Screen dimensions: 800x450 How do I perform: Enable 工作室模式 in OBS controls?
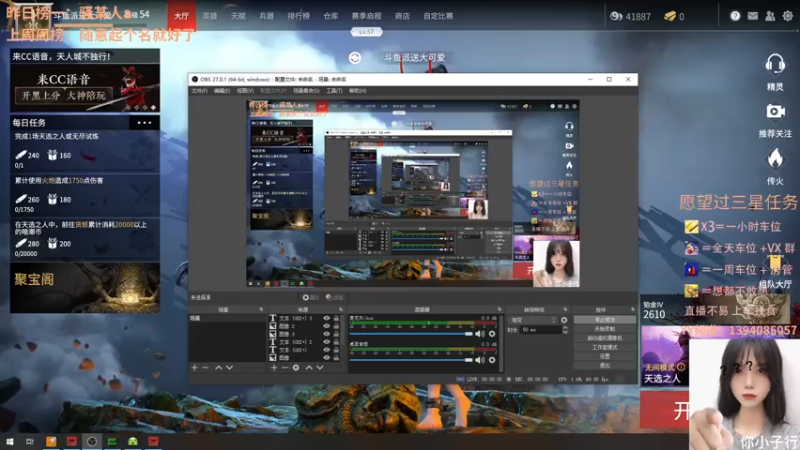pyautogui.click(x=605, y=347)
